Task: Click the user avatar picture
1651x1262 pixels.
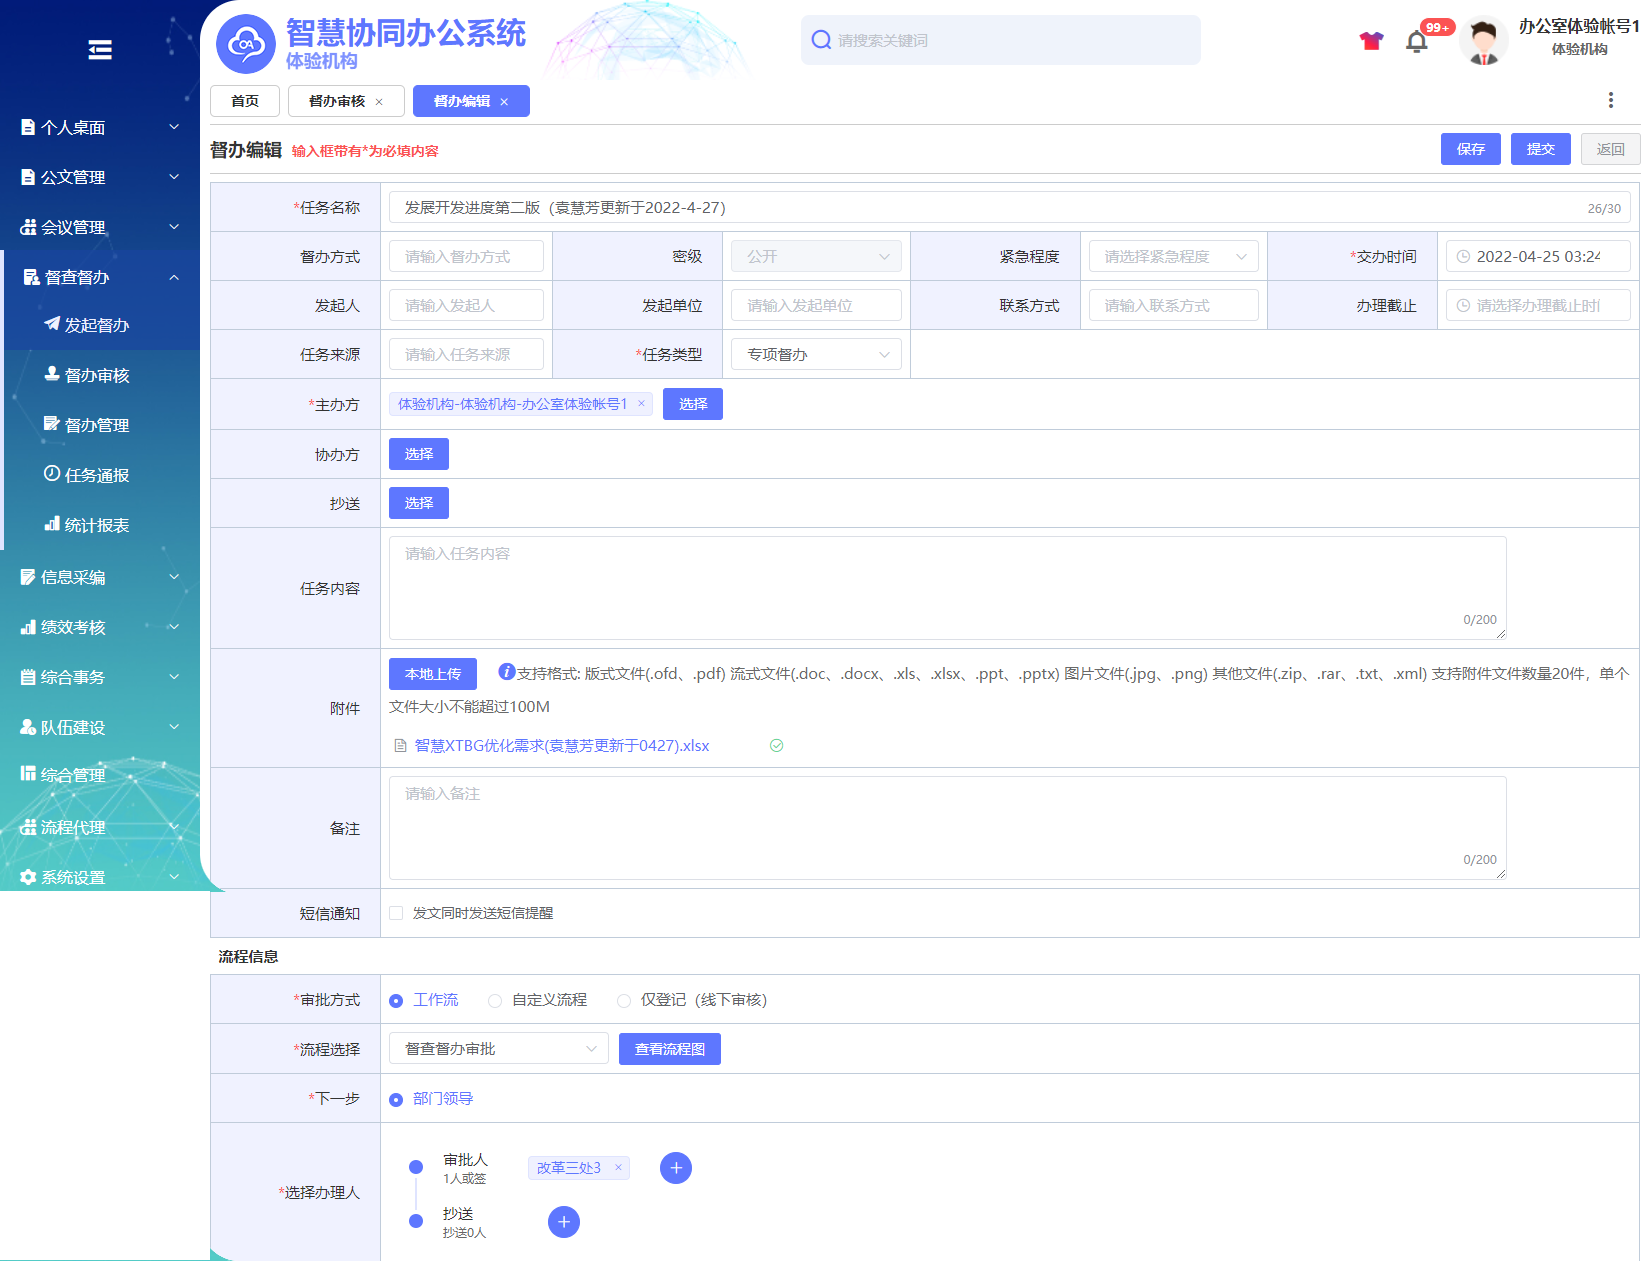Action: pyautogui.click(x=1483, y=42)
